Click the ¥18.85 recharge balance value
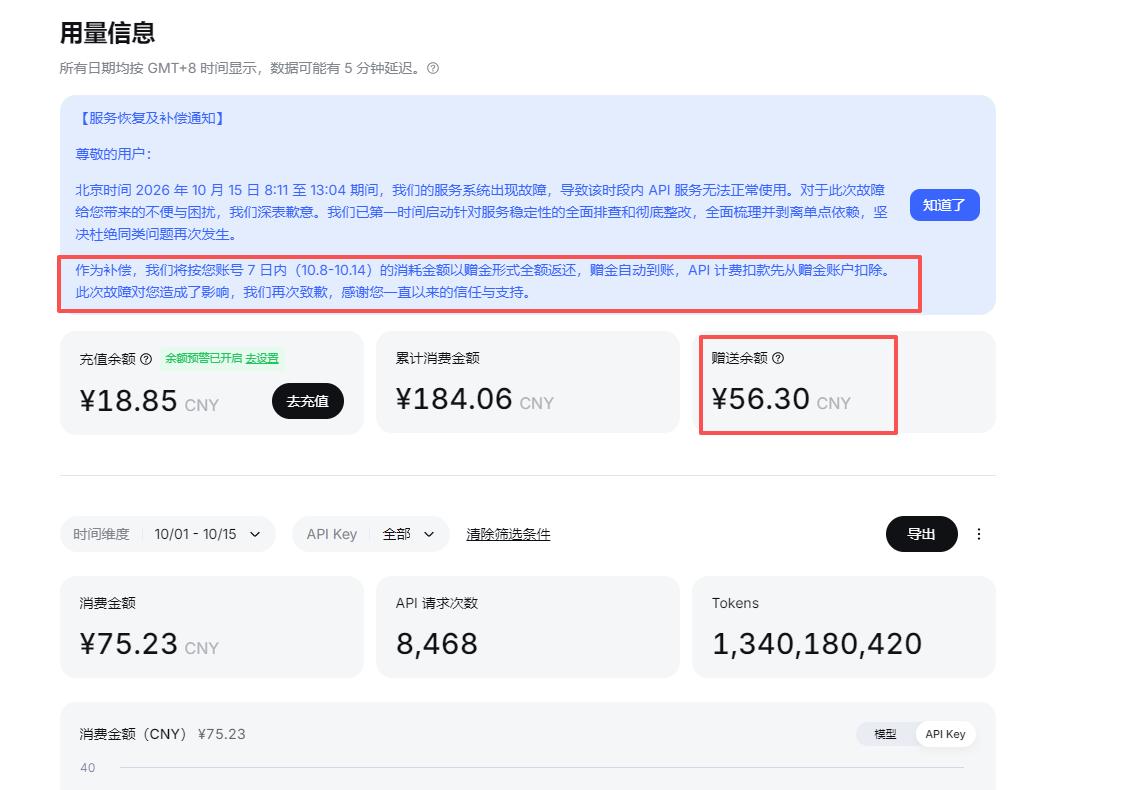Image resolution: width=1146 pixels, height=790 pixels. coord(129,401)
